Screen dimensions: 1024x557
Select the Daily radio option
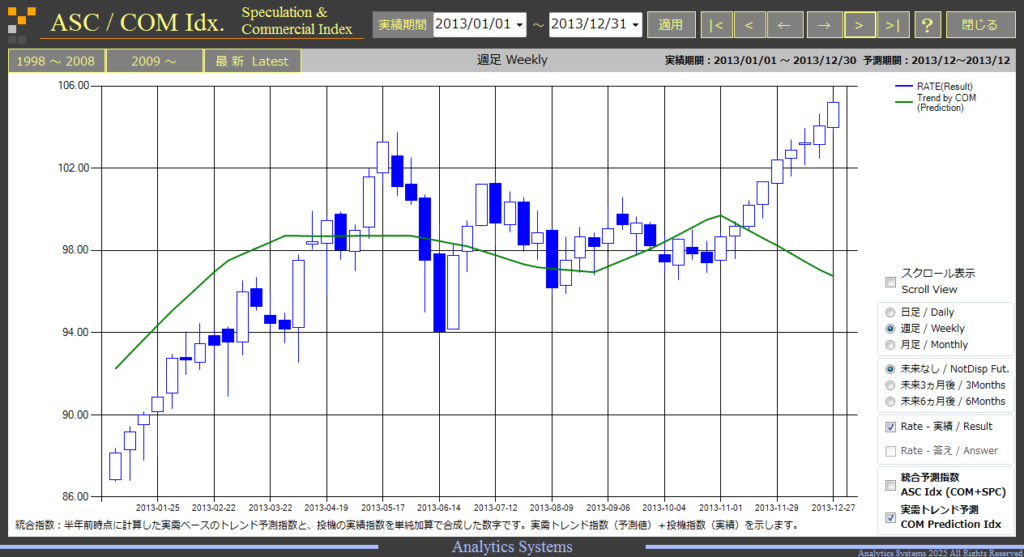pyautogui.click(x=889, y=313)
